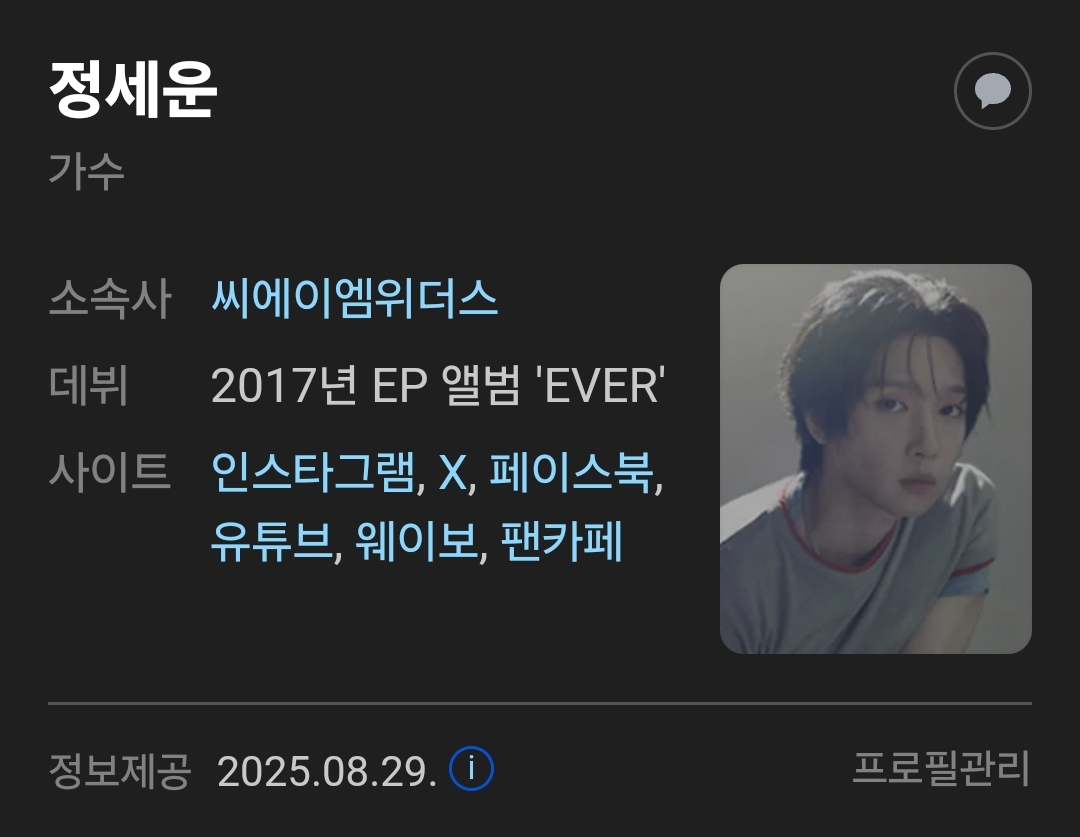Click the 정보제공 label
The image size is (1080, 837).
[120, 769]
